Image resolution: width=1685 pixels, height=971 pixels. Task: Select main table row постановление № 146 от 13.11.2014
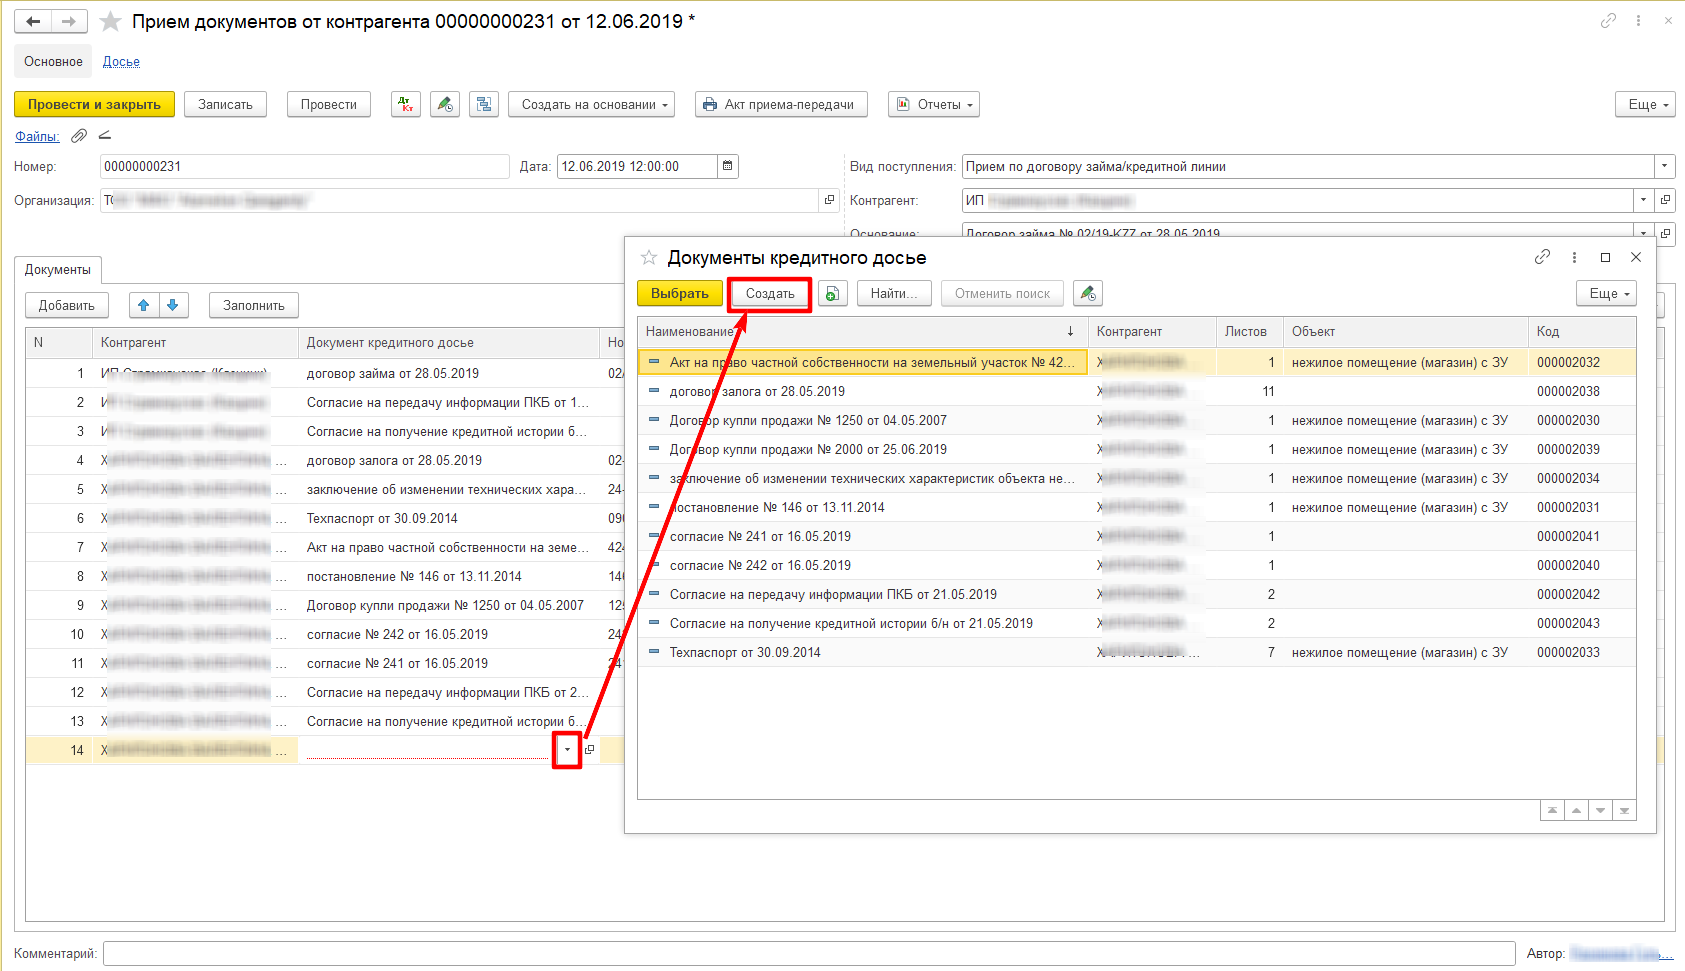click(325, 576)
